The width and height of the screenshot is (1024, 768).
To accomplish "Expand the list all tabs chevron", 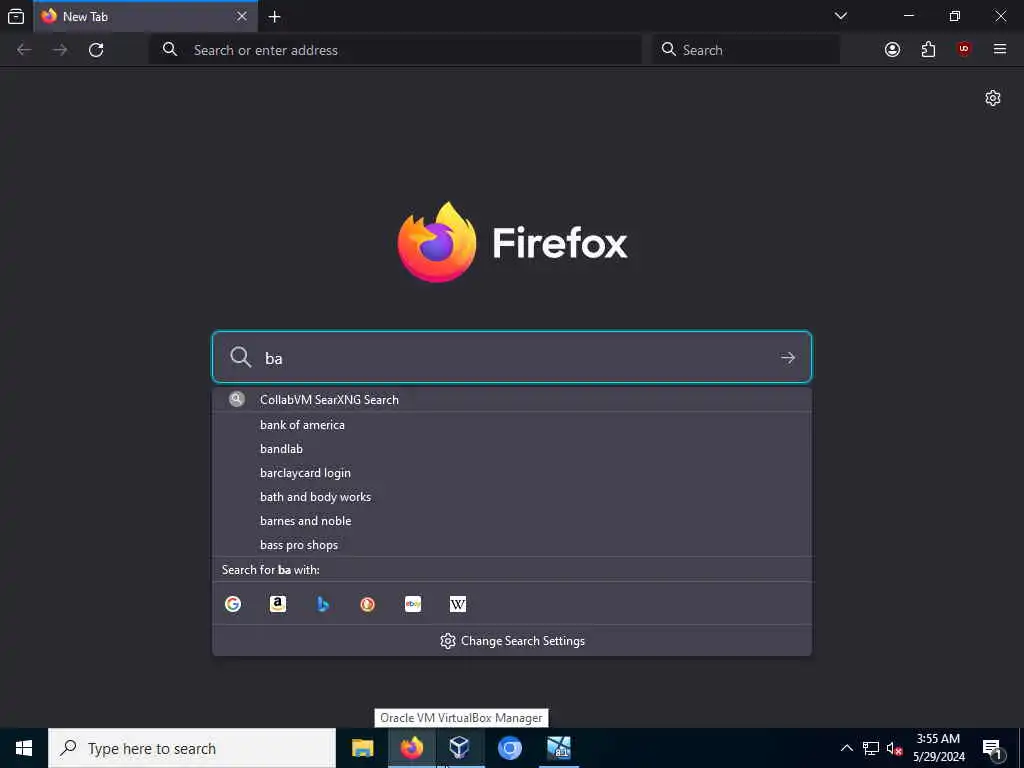I will pyautogui.click(x=841, y=16).
